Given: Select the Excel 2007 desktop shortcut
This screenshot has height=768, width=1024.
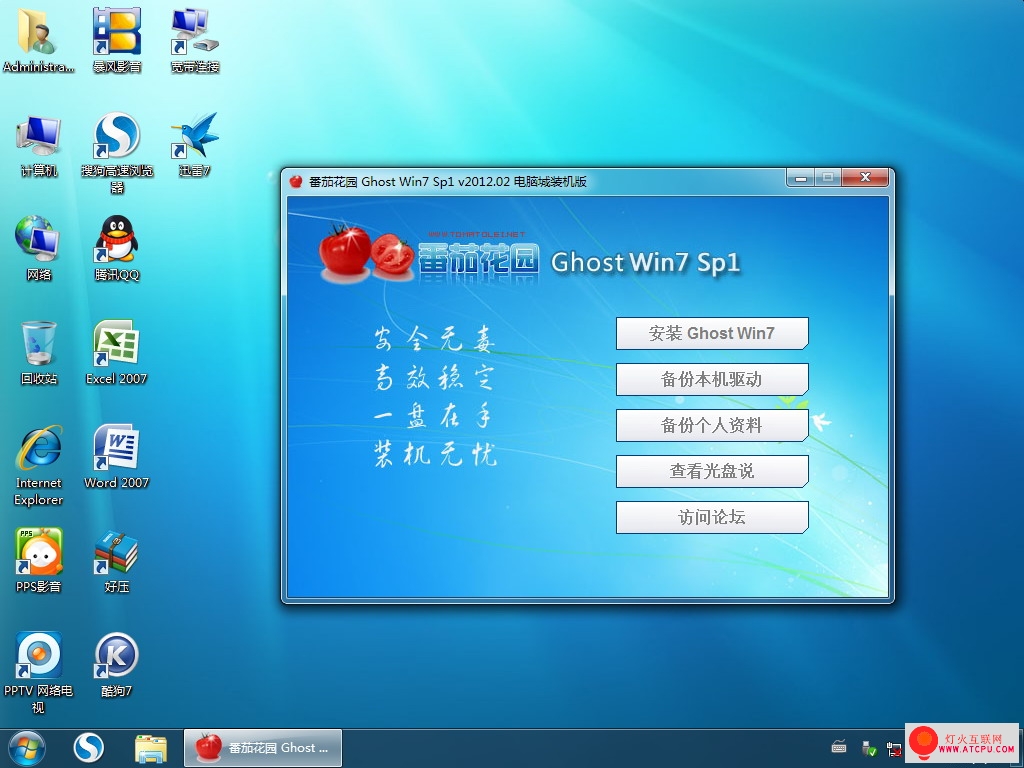Looking at the screenshot, I should (117, 353).
